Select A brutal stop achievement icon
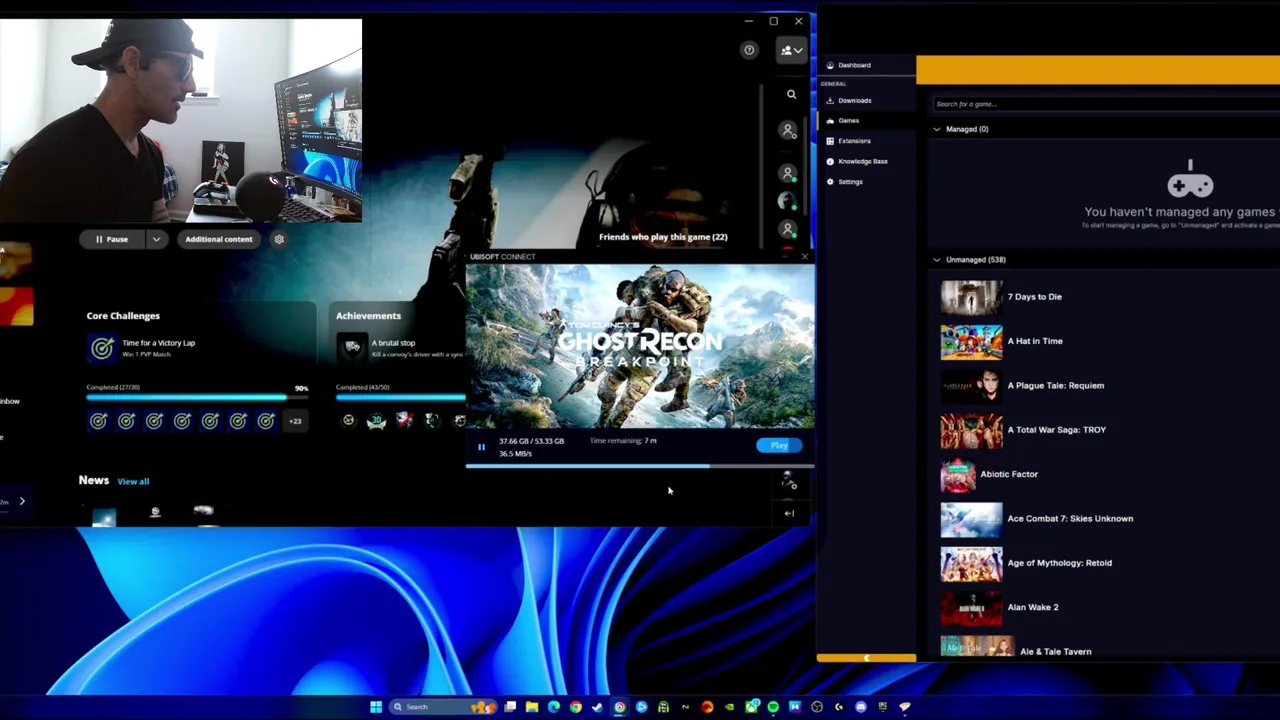This screenshot has height=720, width=1280. point(352,347)
